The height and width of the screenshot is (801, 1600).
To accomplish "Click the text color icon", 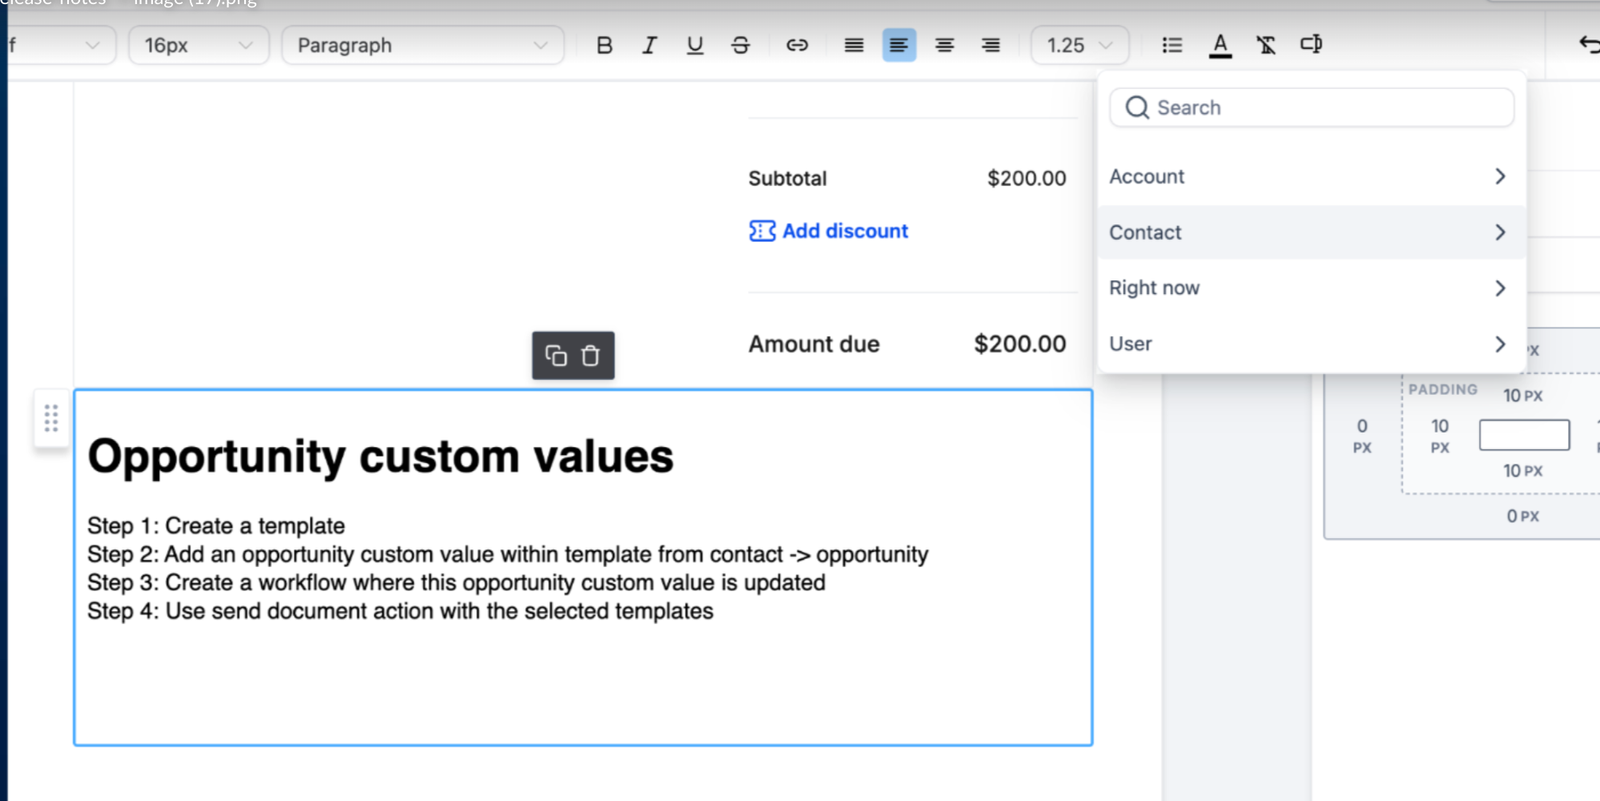I will pos(1220,45).
